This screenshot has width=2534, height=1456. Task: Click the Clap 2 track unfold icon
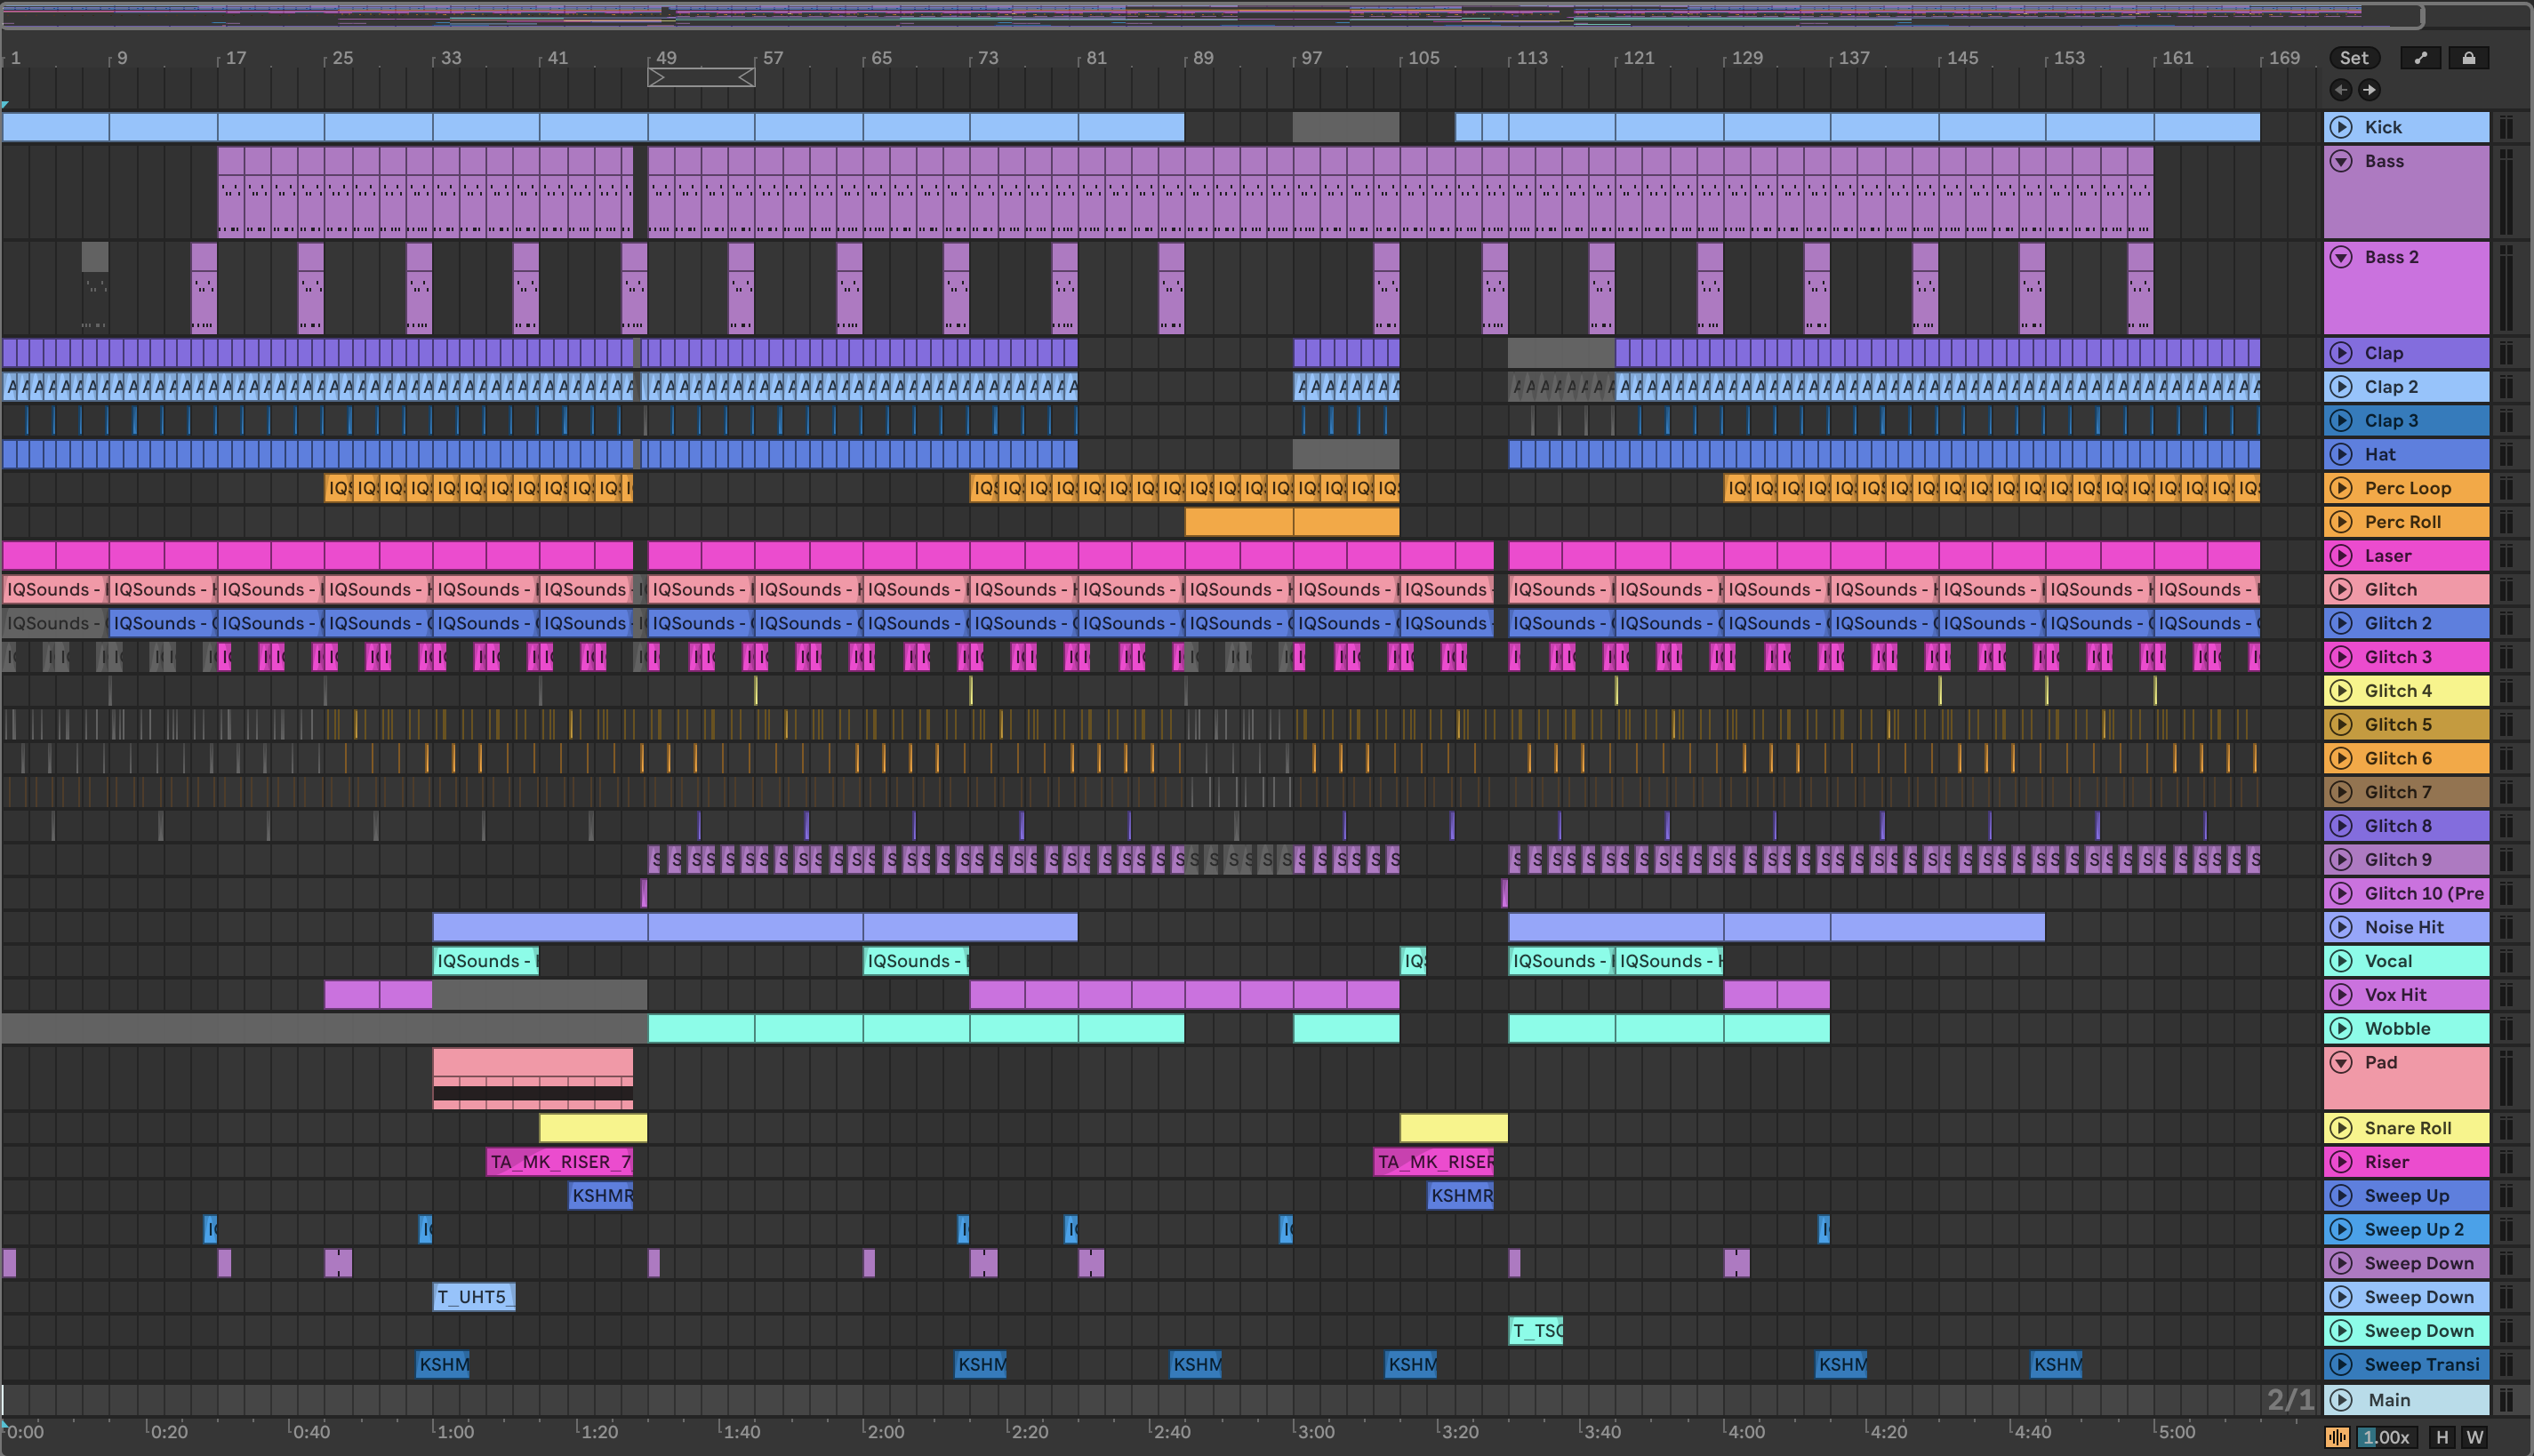2341,387
